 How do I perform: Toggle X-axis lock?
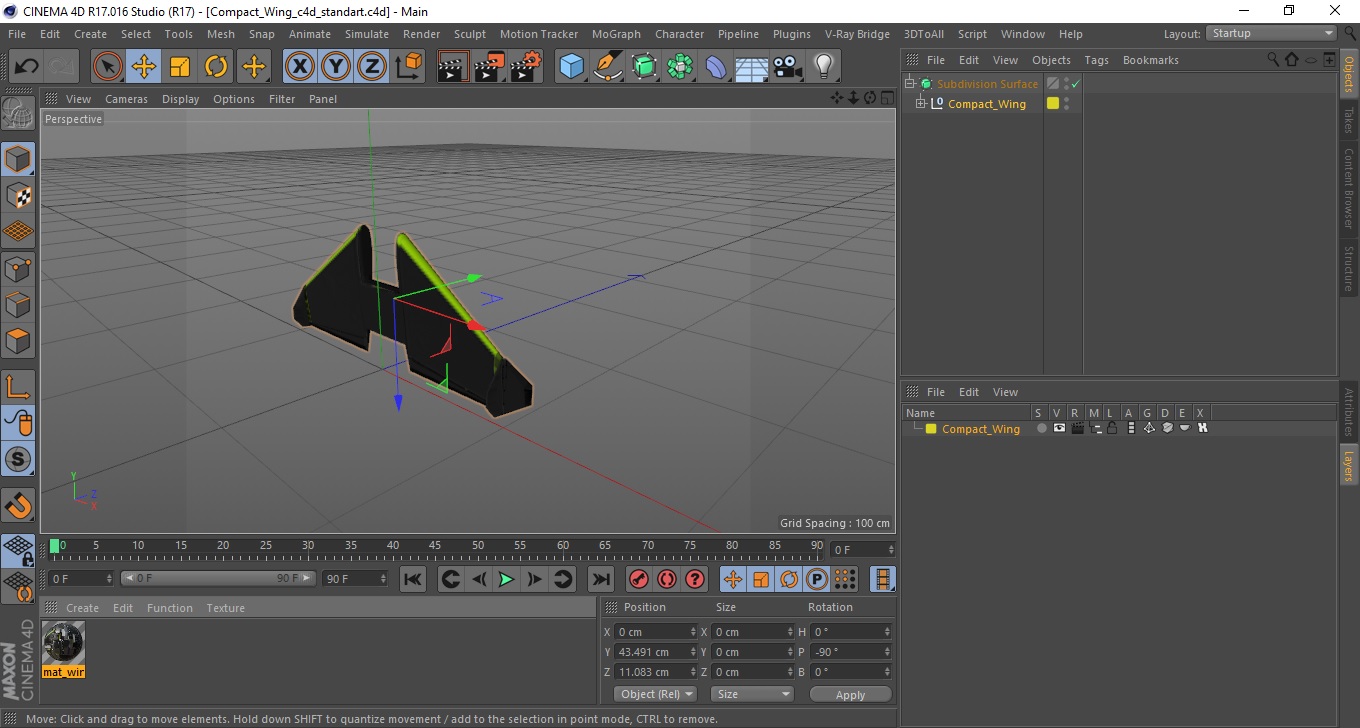[x=299, y=67]
